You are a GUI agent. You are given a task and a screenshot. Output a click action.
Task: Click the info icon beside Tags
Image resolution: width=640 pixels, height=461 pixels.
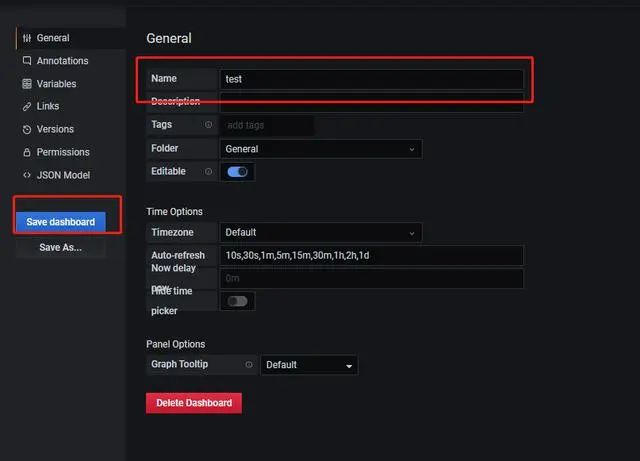209,125
